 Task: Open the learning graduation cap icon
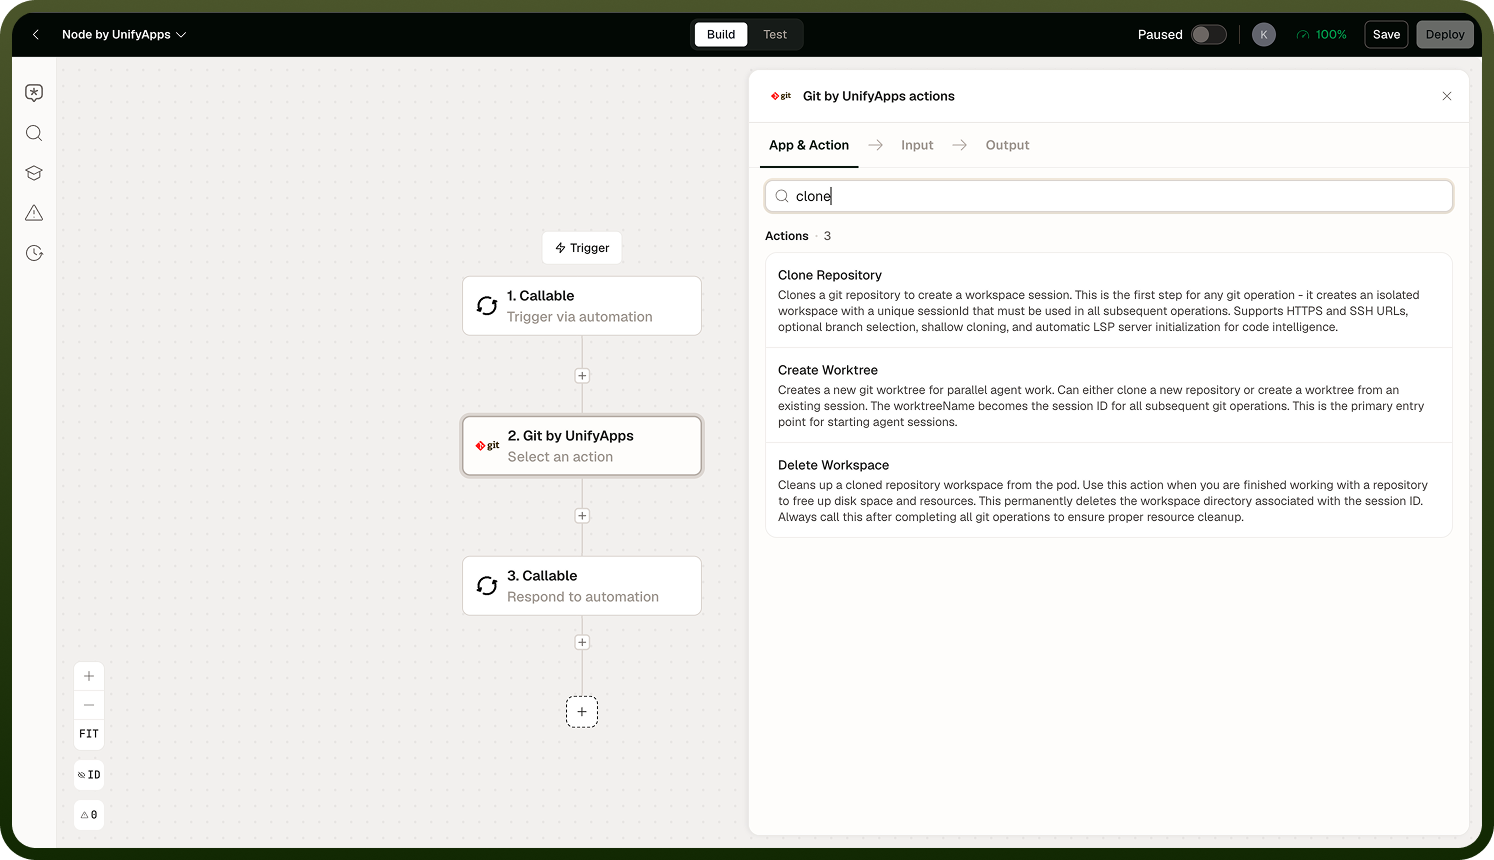(34, 173)
